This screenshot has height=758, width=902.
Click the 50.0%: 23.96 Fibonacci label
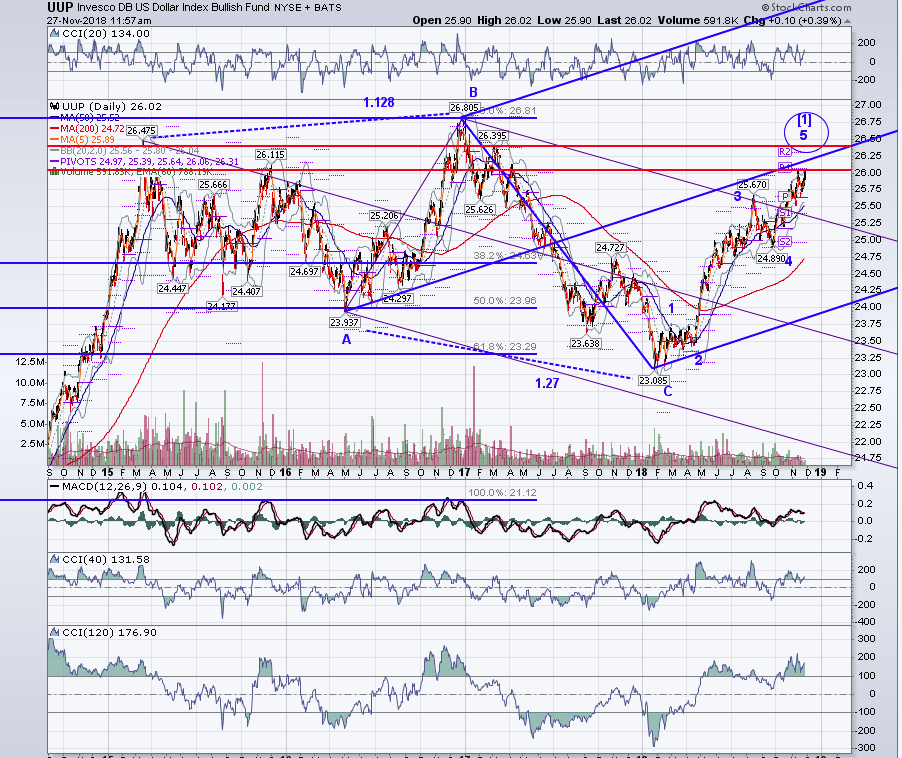tap(504, 301)
